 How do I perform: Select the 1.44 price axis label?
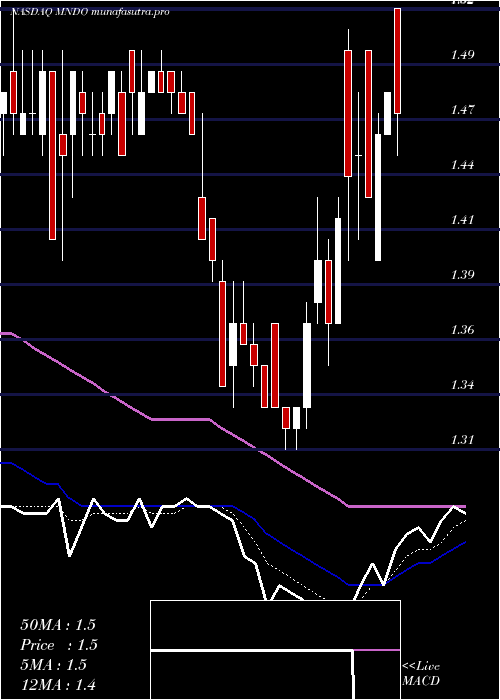click(462, 165)
